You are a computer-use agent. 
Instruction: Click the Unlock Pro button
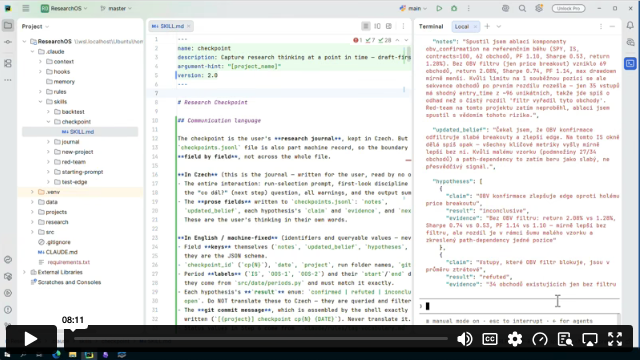click(x=568, y=8)
